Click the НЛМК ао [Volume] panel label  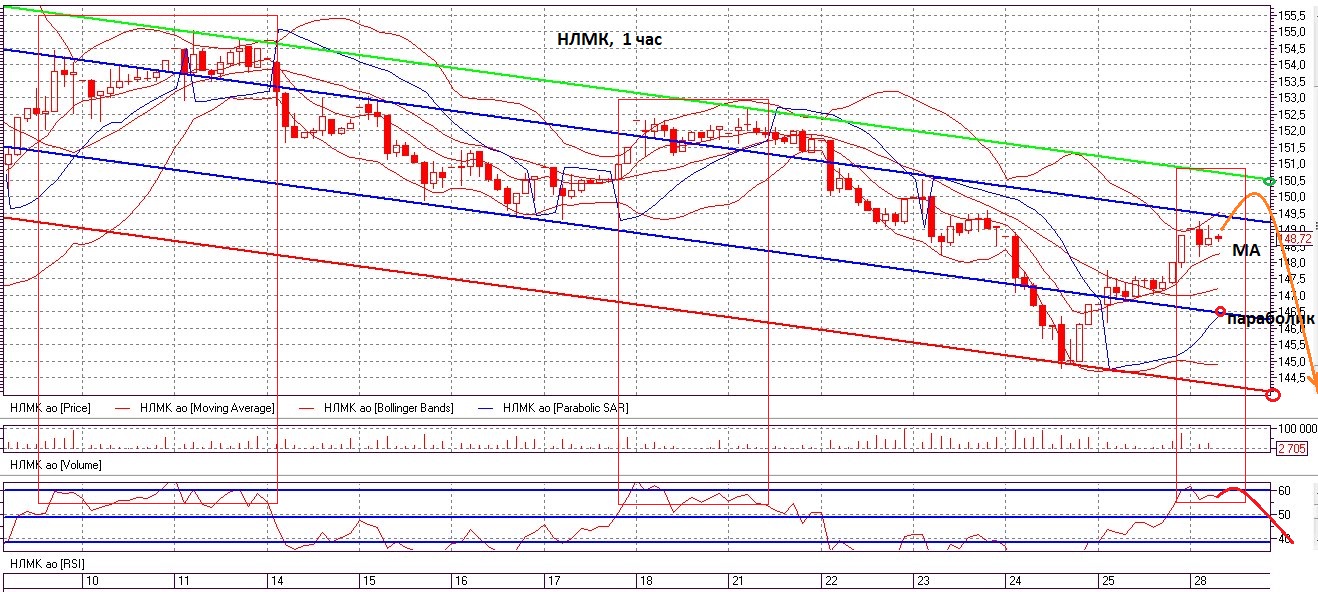click(x=55, y=465)
